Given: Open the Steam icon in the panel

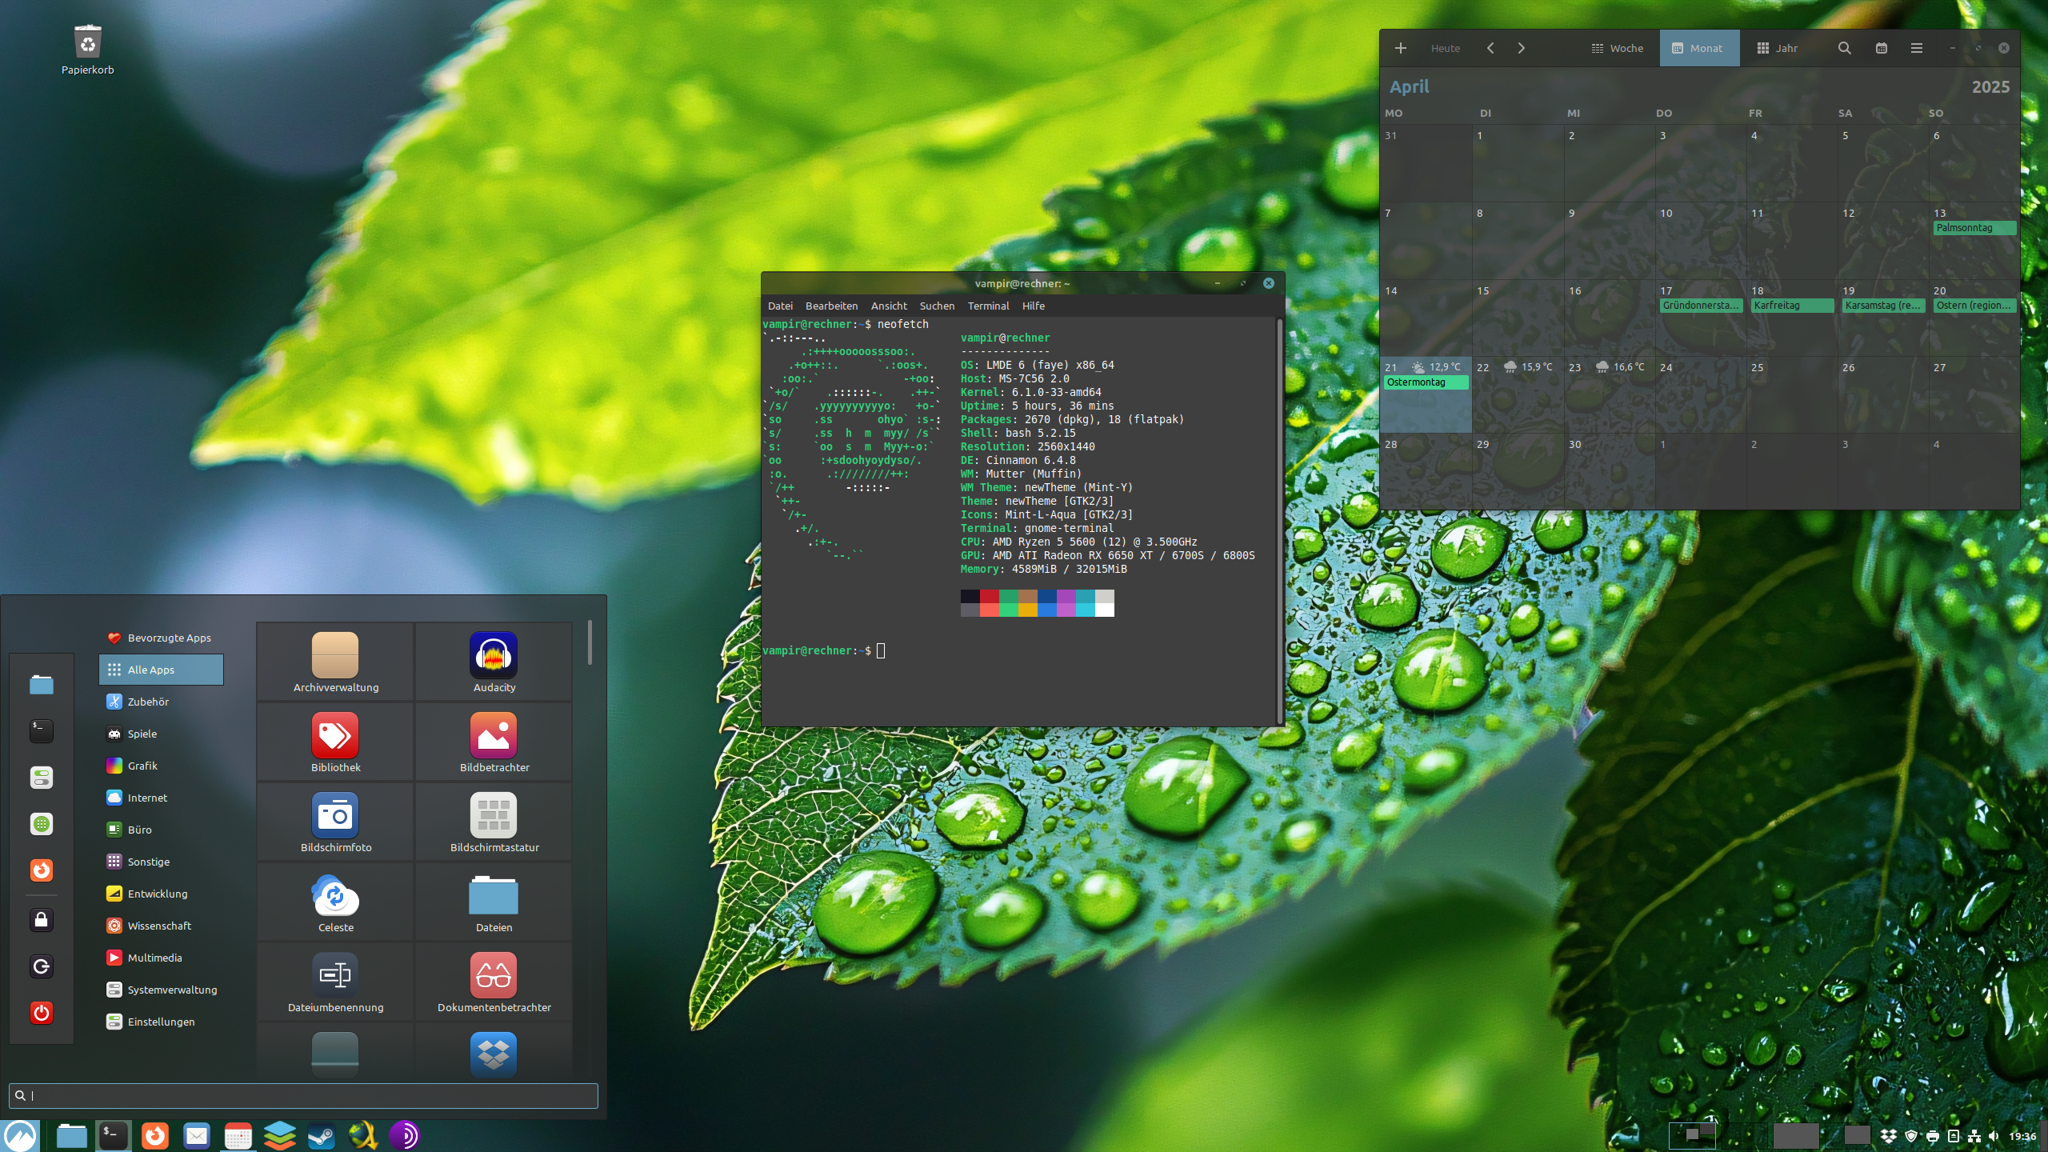Looking at the screenshot, I should [x=321, y=1136].
